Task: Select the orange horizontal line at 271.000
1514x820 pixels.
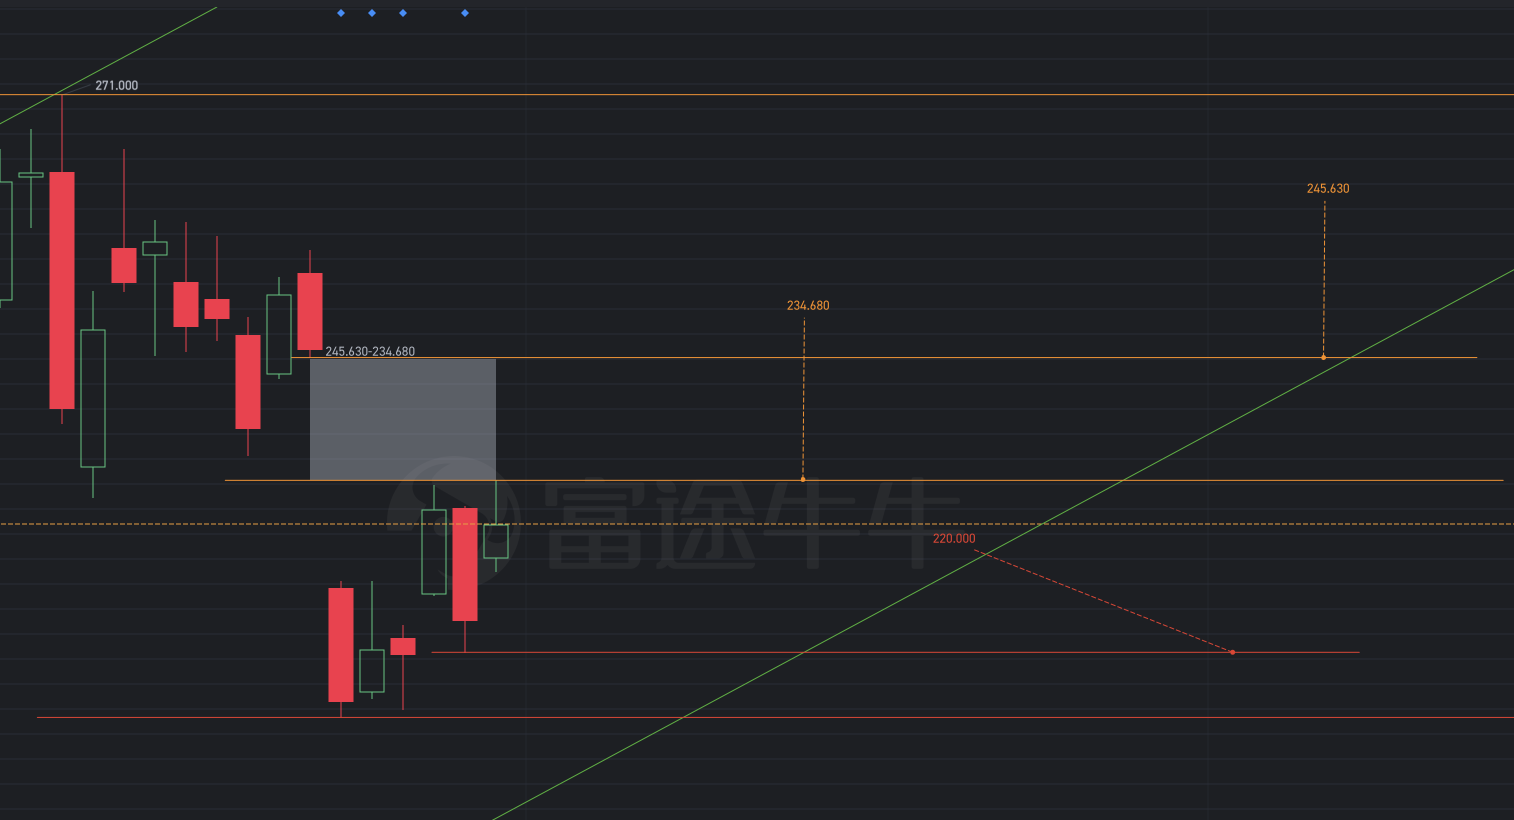Action: point(757,95)
